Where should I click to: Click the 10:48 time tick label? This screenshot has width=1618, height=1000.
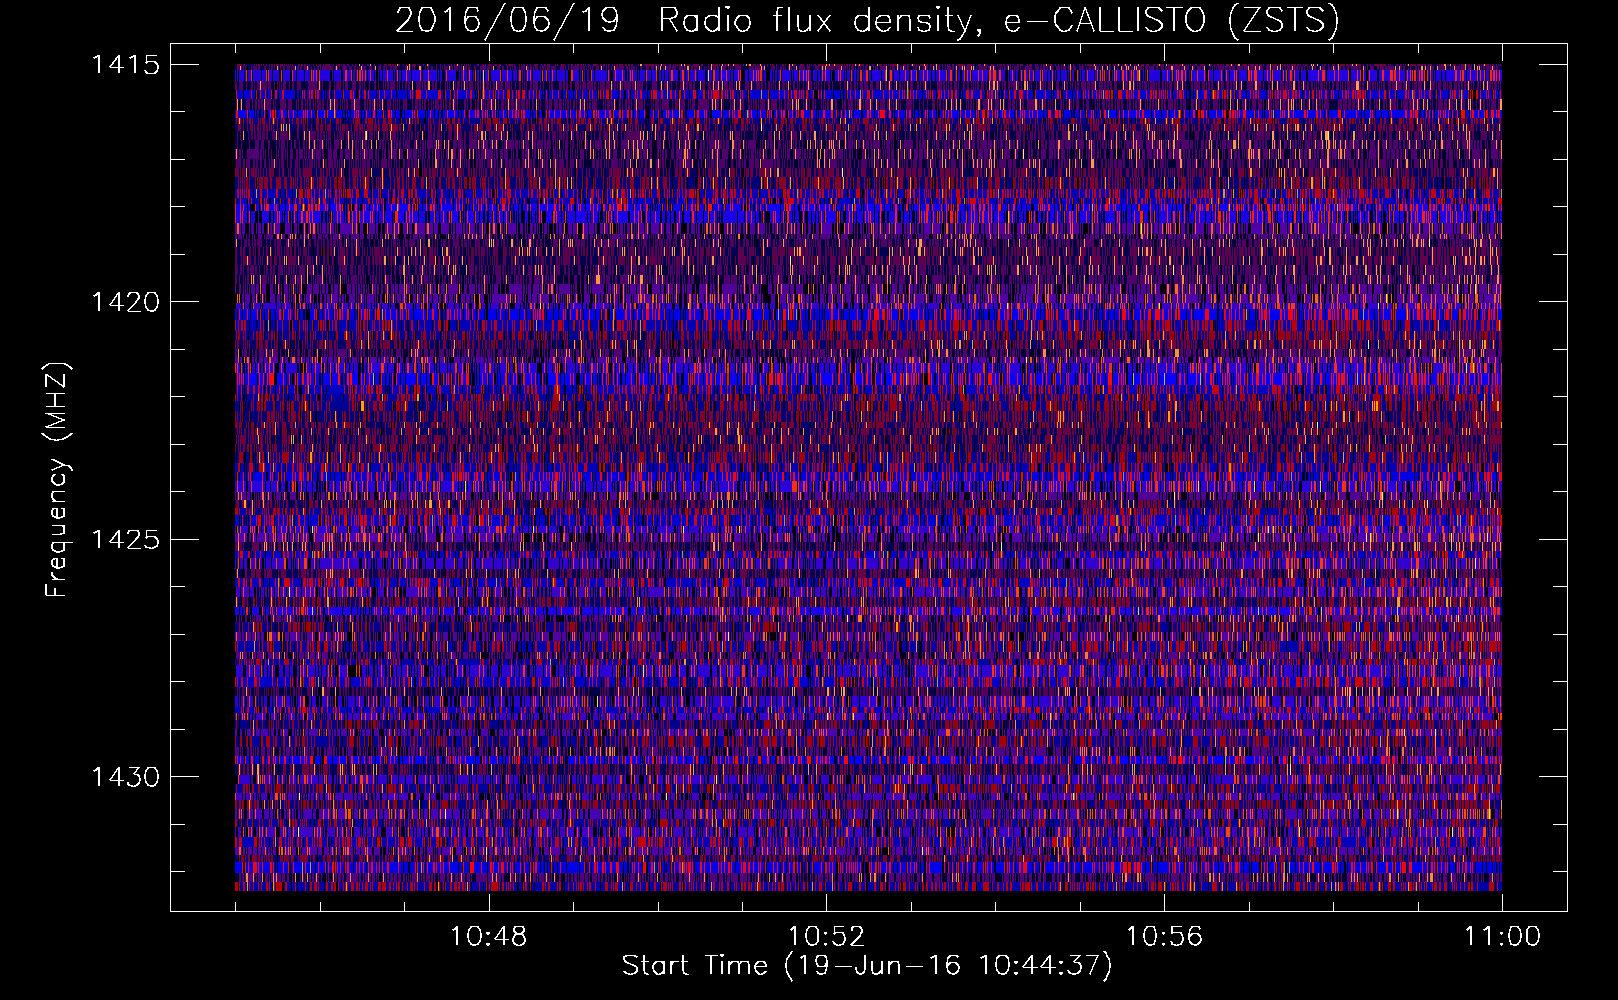[x=488, y=937]
